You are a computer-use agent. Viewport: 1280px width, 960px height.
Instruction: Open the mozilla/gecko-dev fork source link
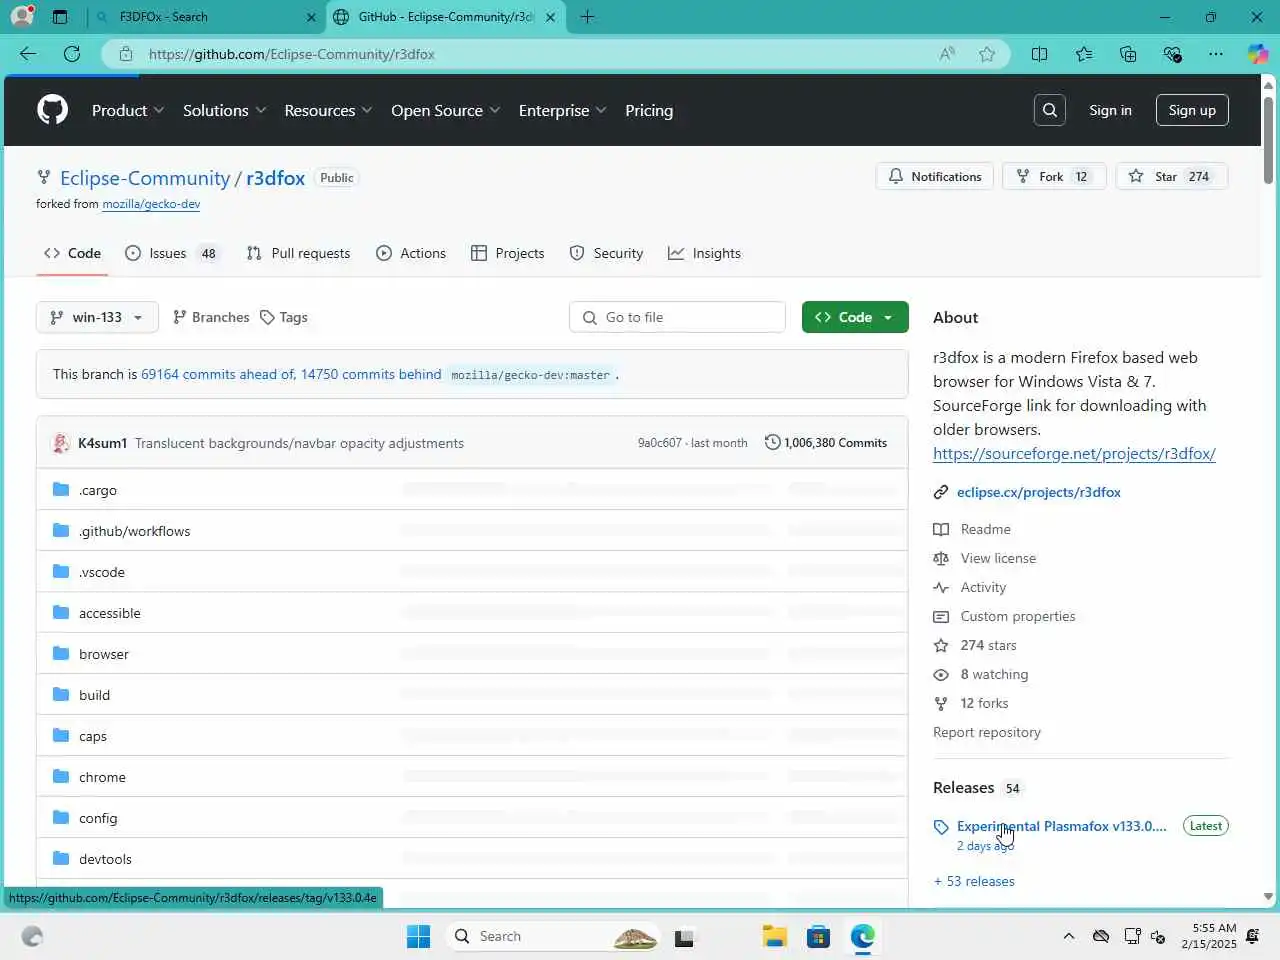(x=151, y=204)
